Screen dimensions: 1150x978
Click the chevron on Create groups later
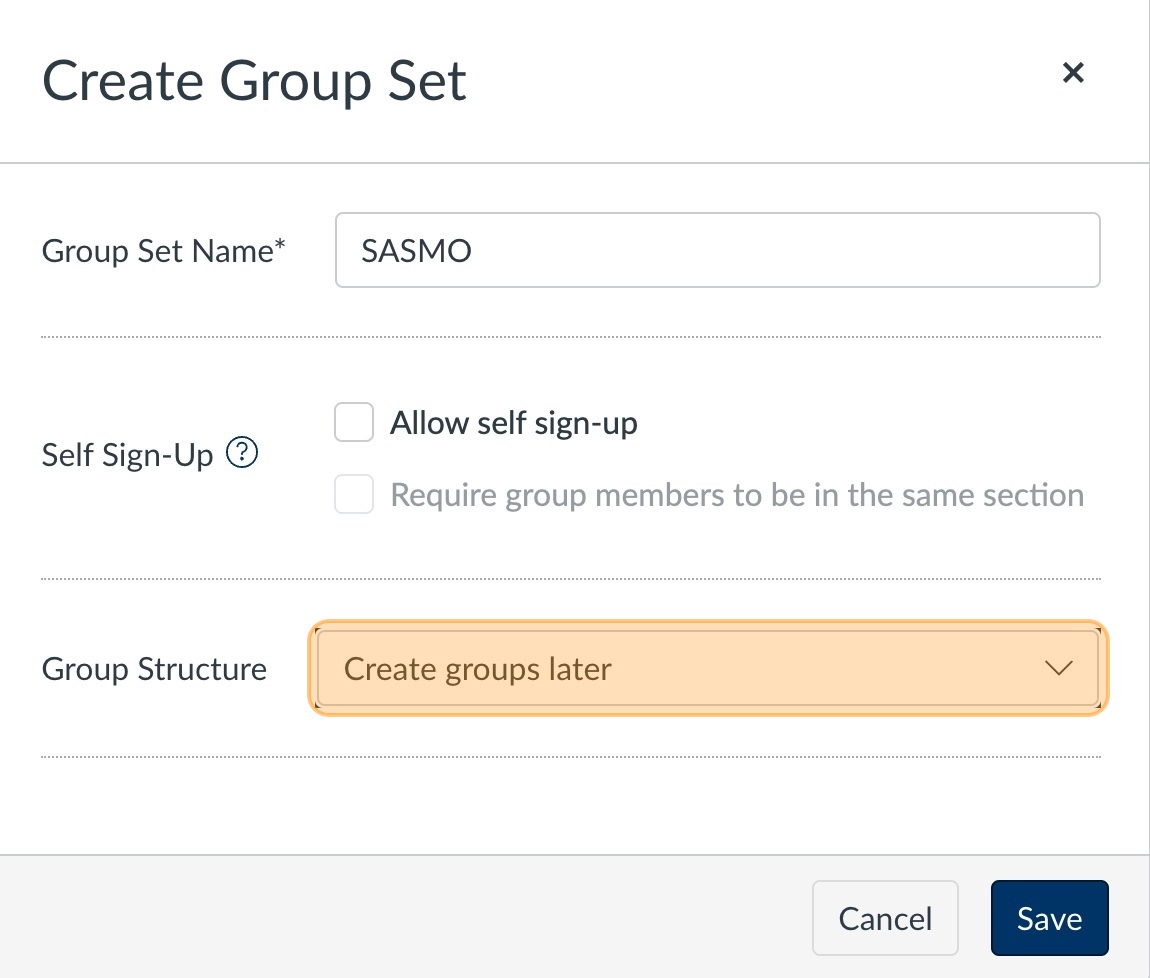pos(1059,668)
